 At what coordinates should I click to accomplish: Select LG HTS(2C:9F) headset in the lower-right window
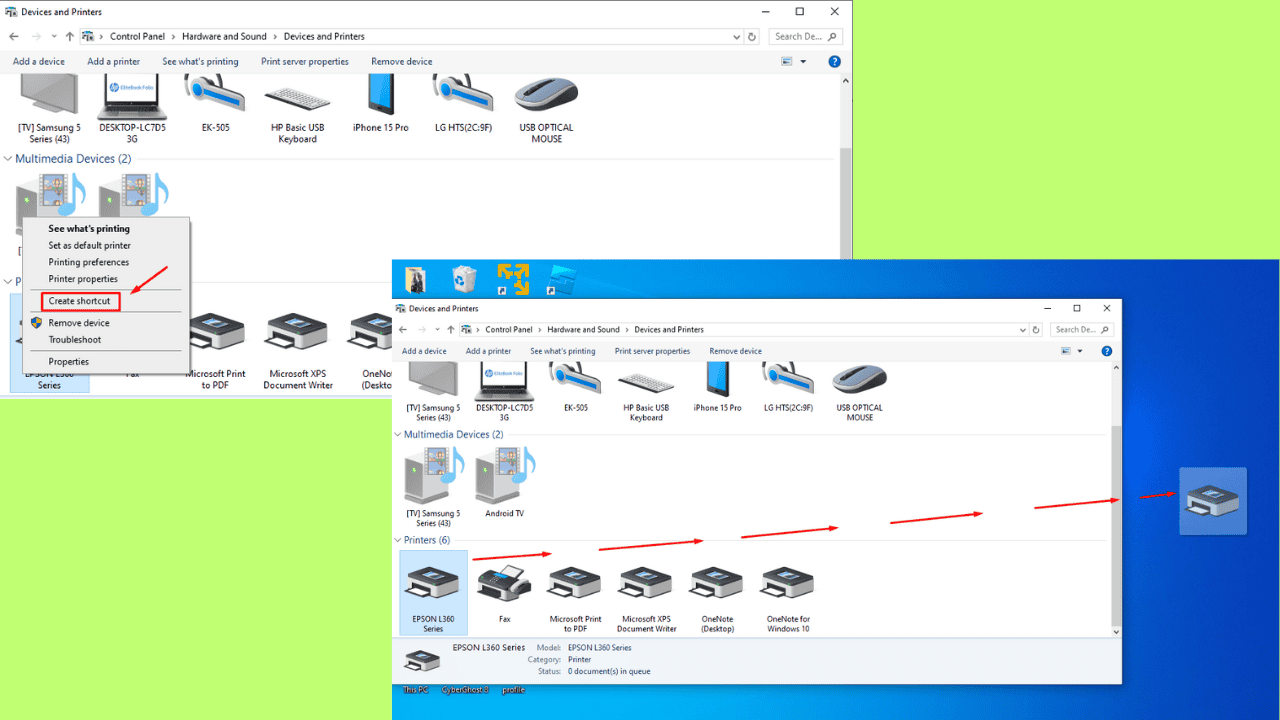pos(788,386)
